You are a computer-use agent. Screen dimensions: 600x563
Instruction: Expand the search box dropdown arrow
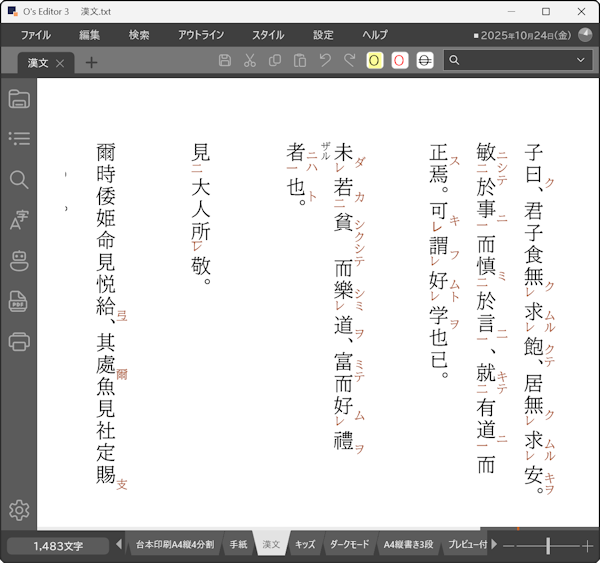[581, 61]
